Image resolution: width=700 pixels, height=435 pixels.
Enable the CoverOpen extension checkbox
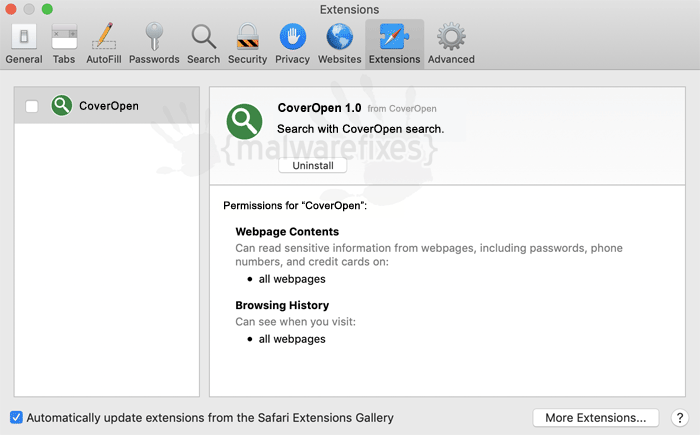point(32,106)
